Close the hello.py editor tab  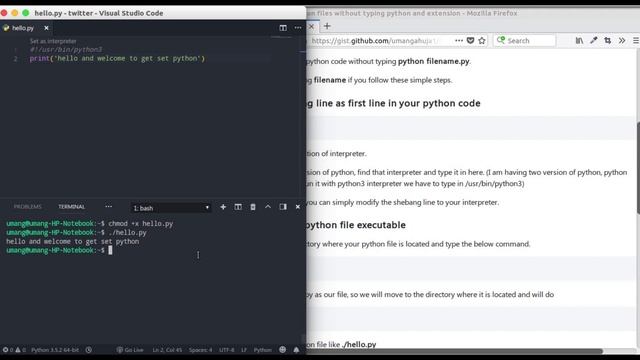pos(46,28)
